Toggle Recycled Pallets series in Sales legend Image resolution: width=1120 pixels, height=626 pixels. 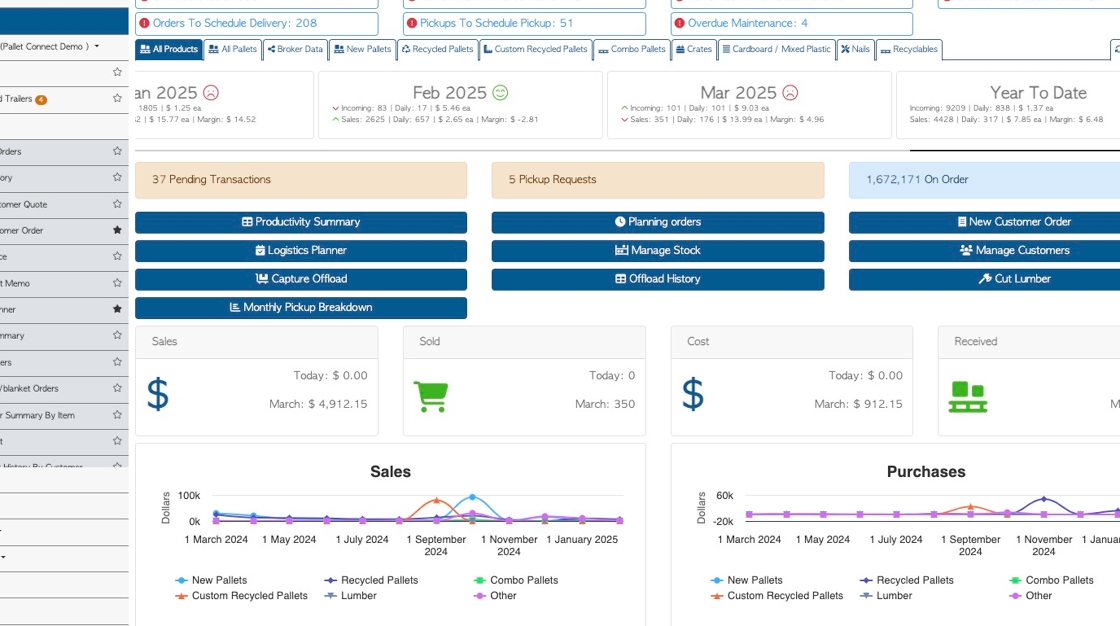tap(371, 580)
